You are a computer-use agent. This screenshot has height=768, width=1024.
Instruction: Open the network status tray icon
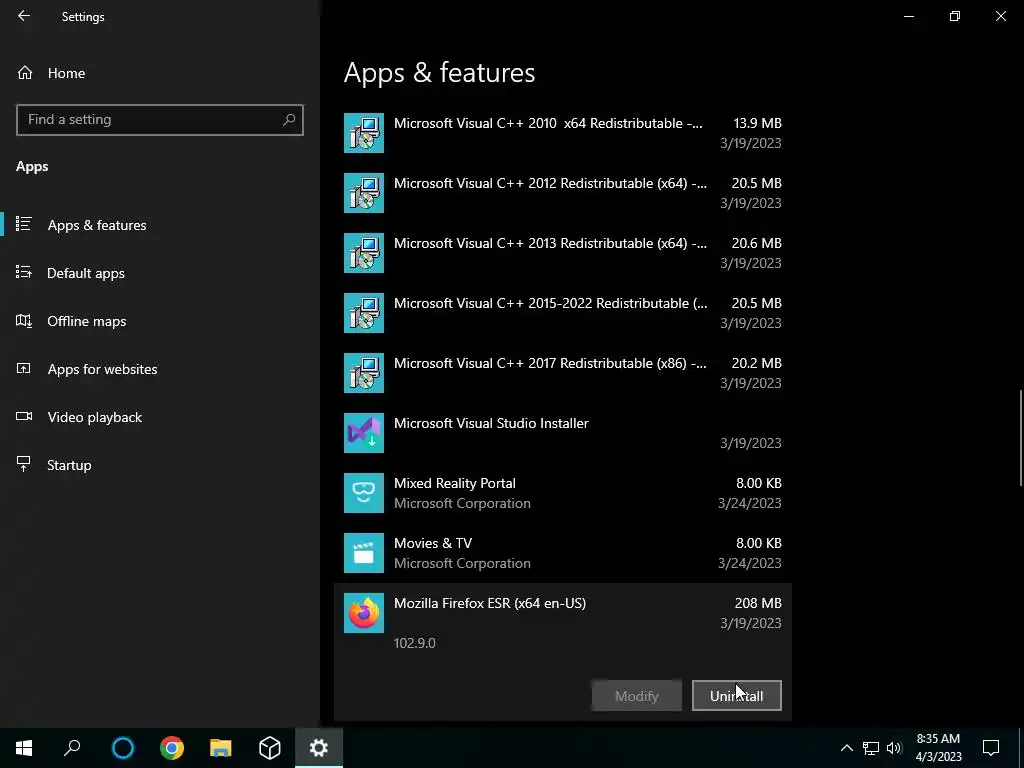(871, 748)
